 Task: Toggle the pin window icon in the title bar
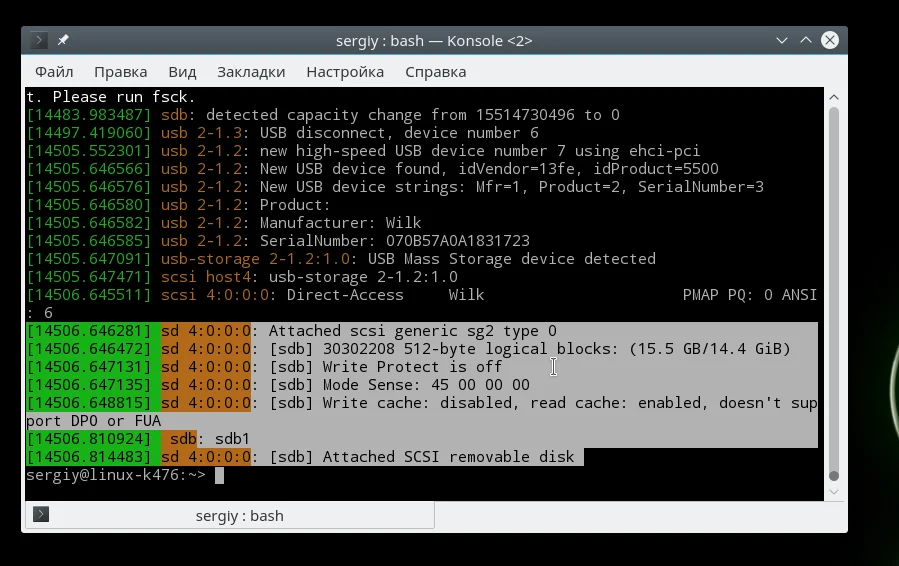62,40
